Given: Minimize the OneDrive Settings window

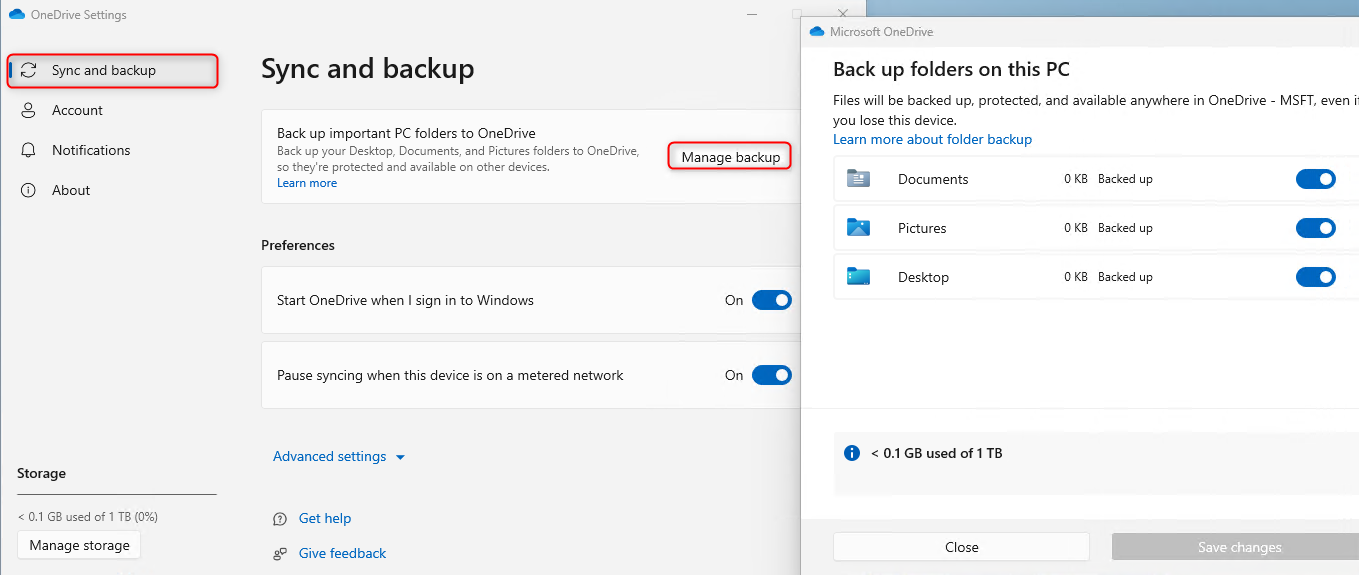Looking at the screenshot, I should coord(754,14).
